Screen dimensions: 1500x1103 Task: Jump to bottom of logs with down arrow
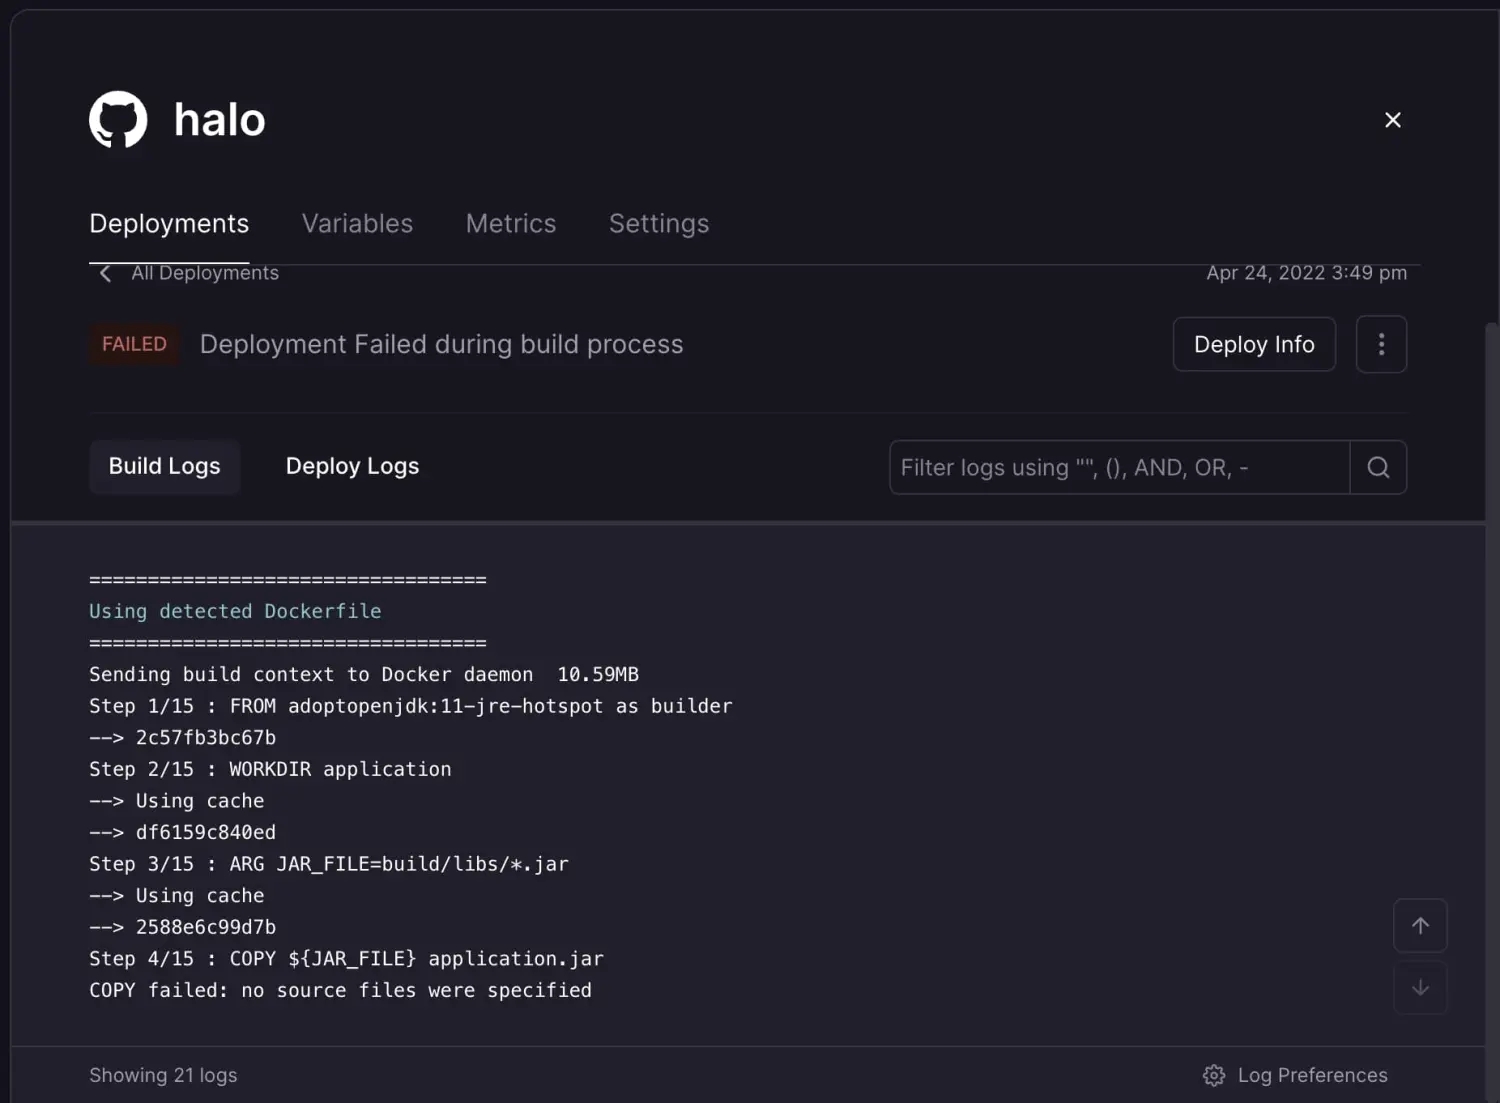pyautogui.click(x=1420, y=987)
